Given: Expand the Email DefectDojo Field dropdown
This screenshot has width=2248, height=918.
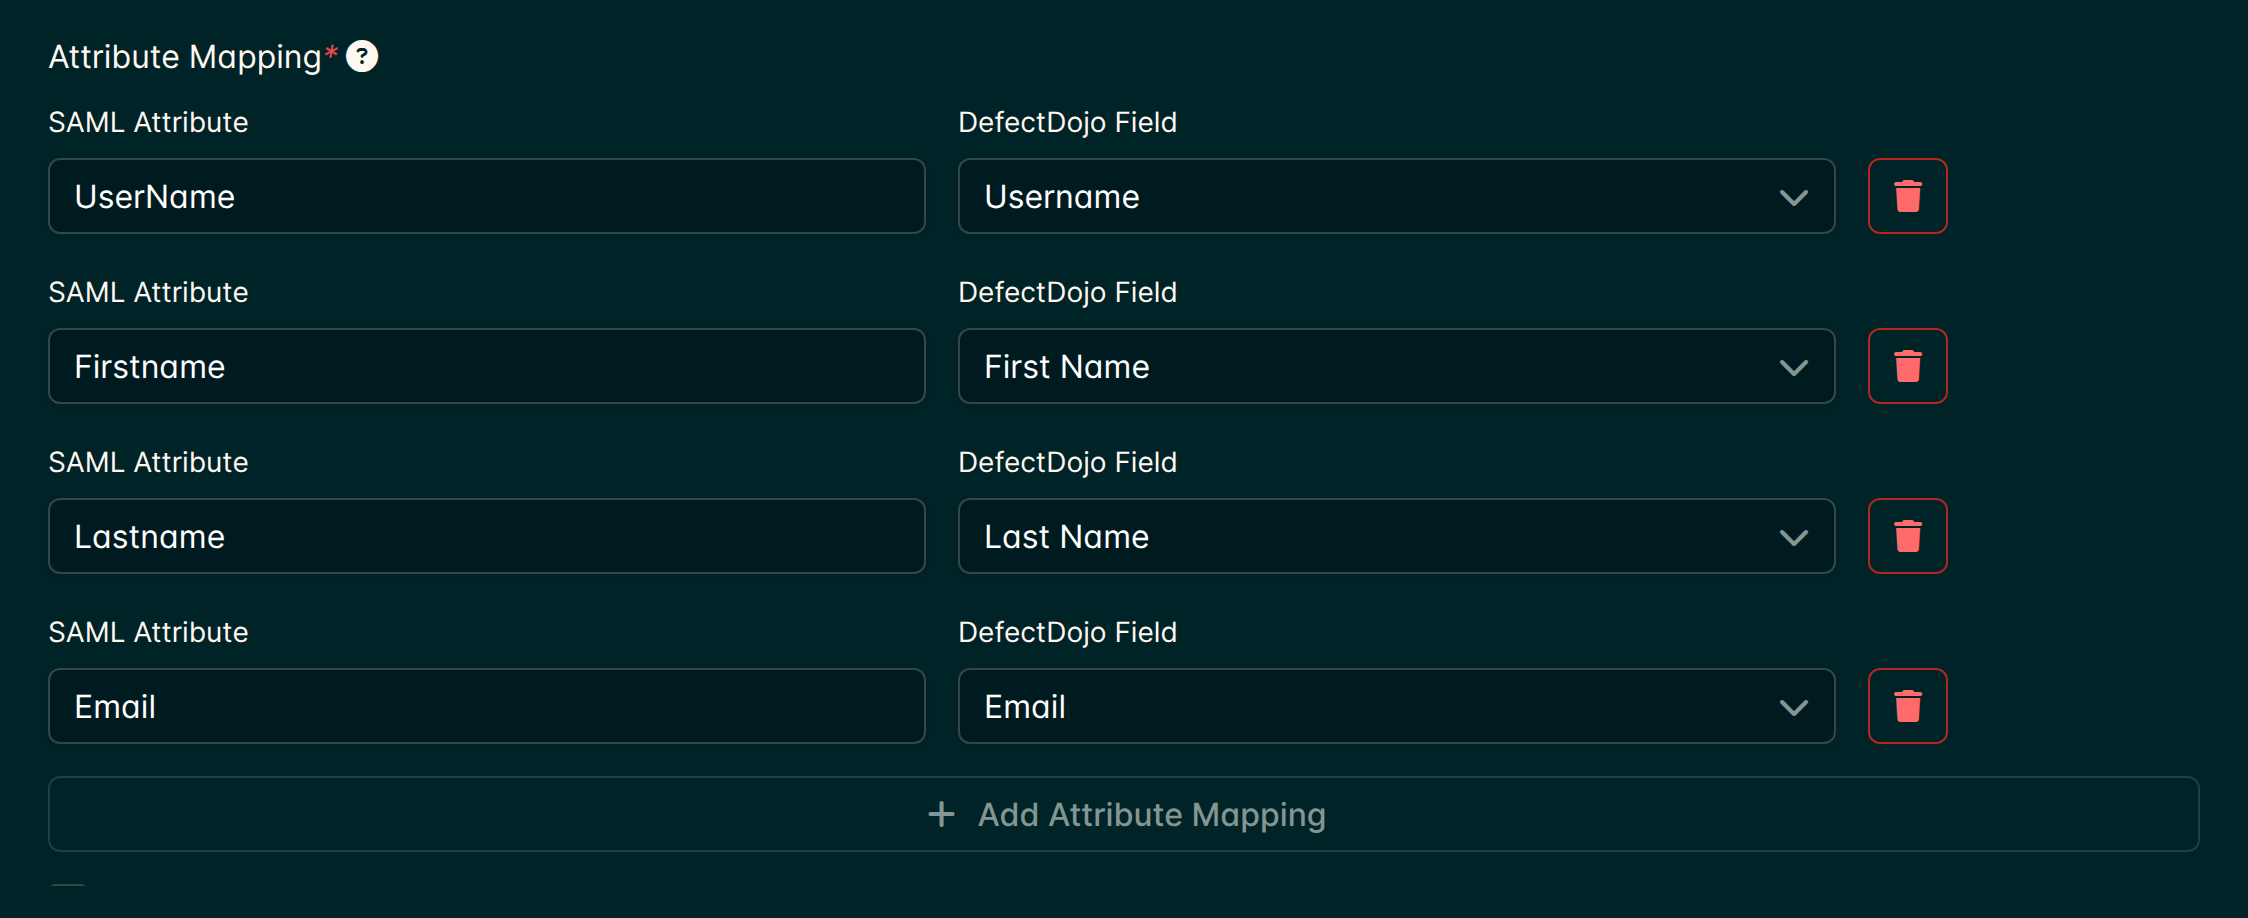Looking at the screenshot, I should point(1396,706).
